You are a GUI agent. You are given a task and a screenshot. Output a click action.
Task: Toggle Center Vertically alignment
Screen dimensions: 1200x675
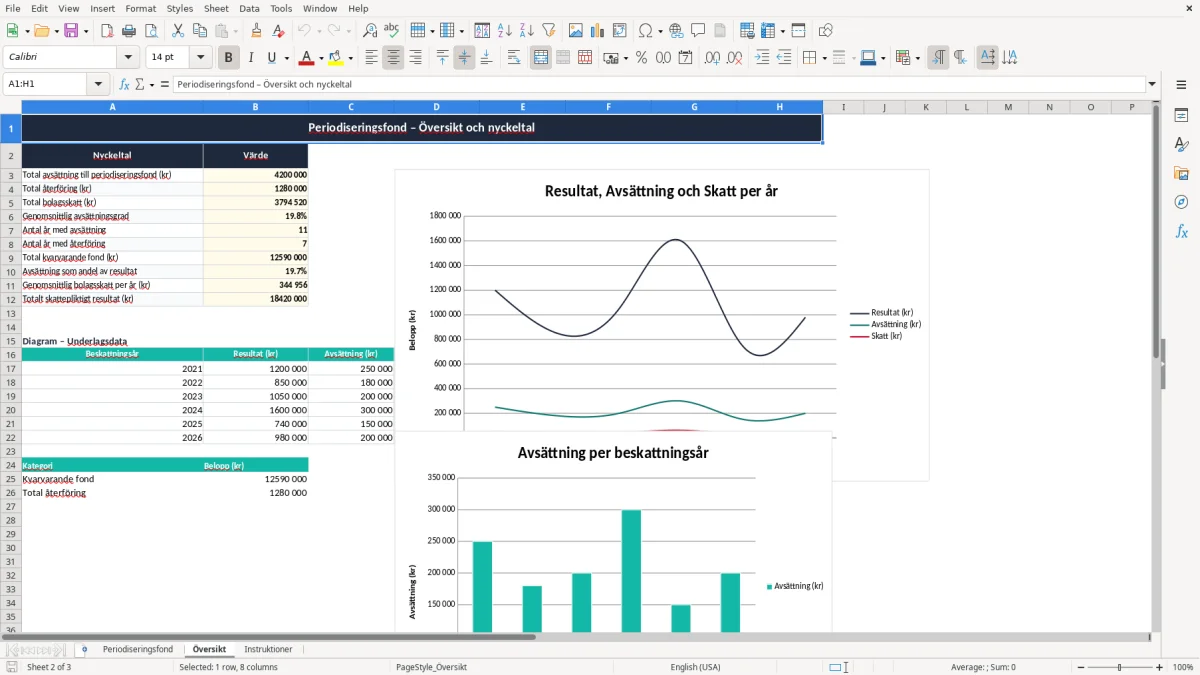[464, 58]
